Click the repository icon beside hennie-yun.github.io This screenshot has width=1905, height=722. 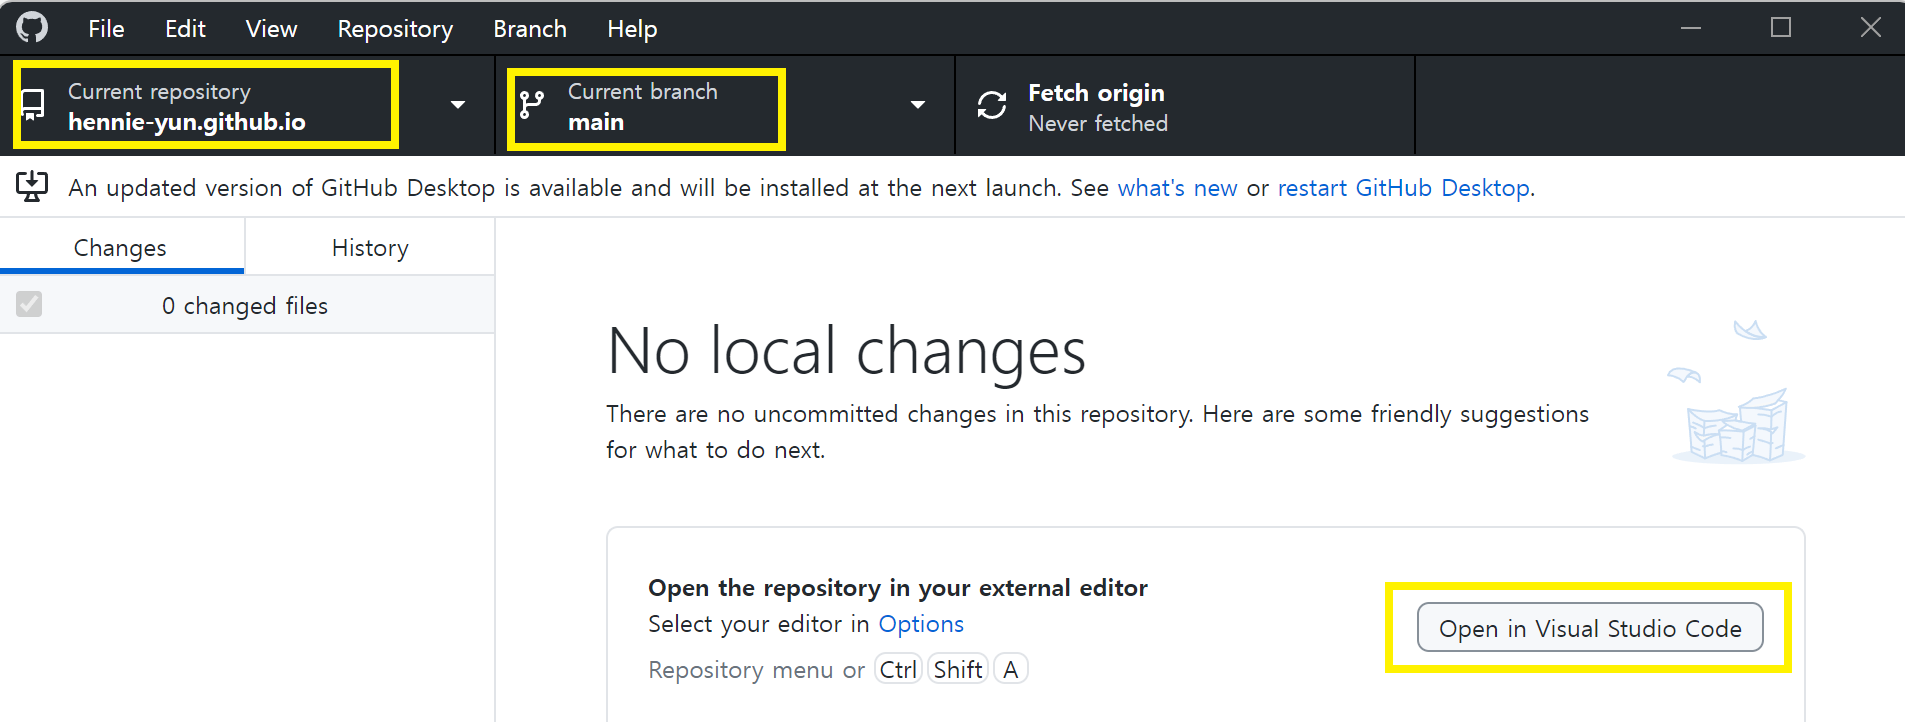pos(33,105)
